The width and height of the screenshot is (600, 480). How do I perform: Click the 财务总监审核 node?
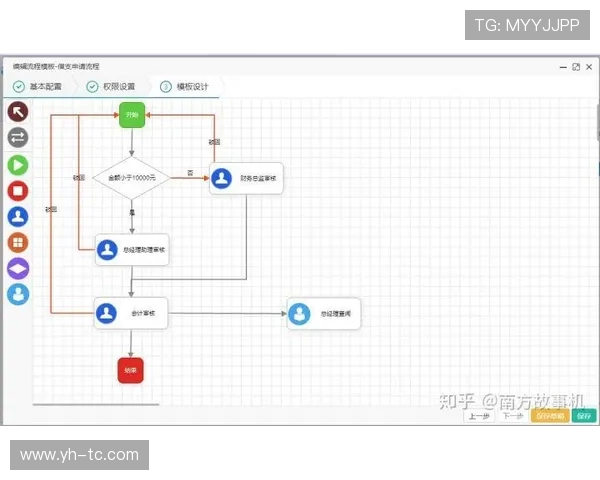tap(246, 178)
